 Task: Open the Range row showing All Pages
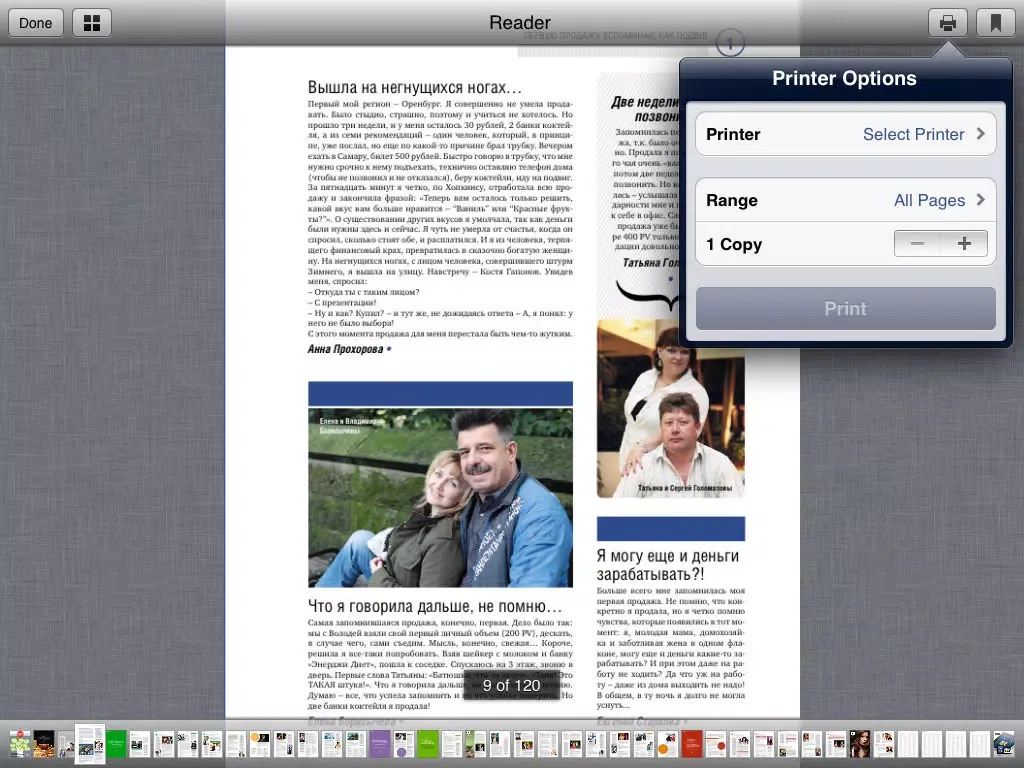(846, 200)
